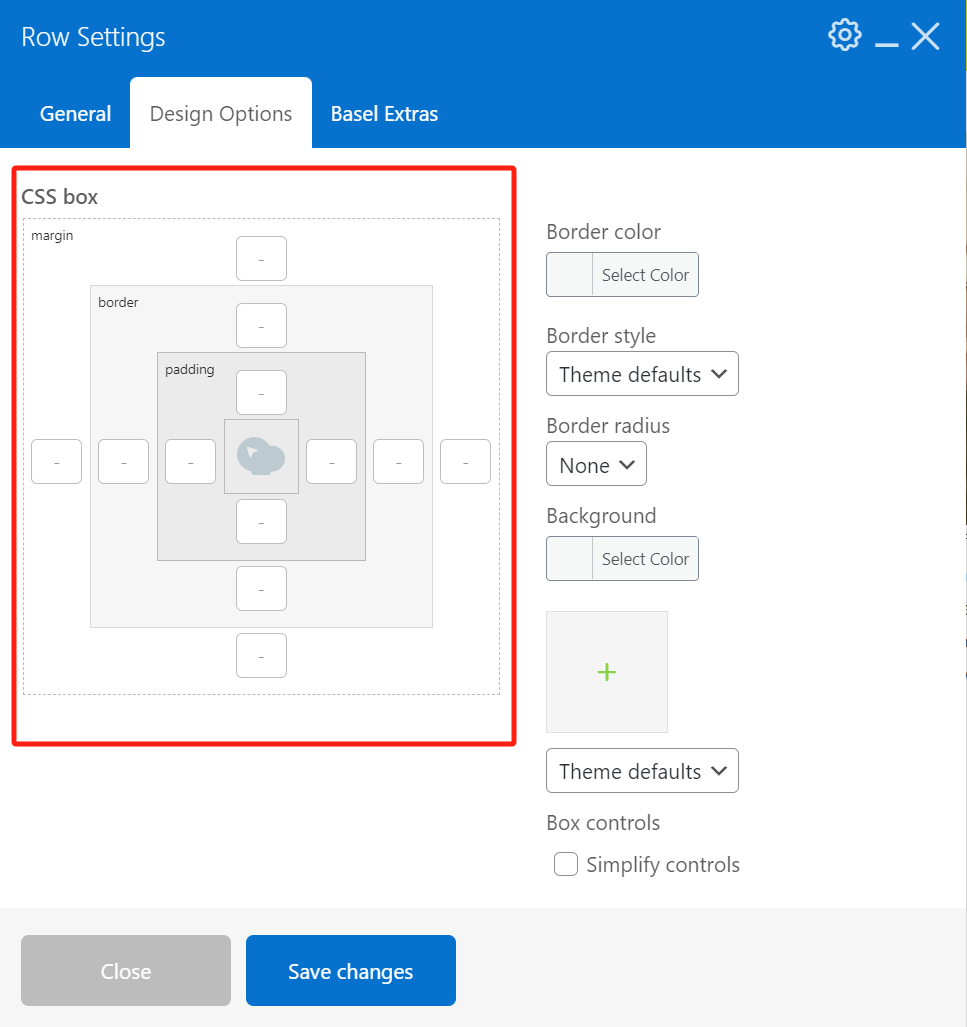This screenshot has height=1027, width=967.
Task: Open the Border radius dropdown
Action: [x=596, y=464]
